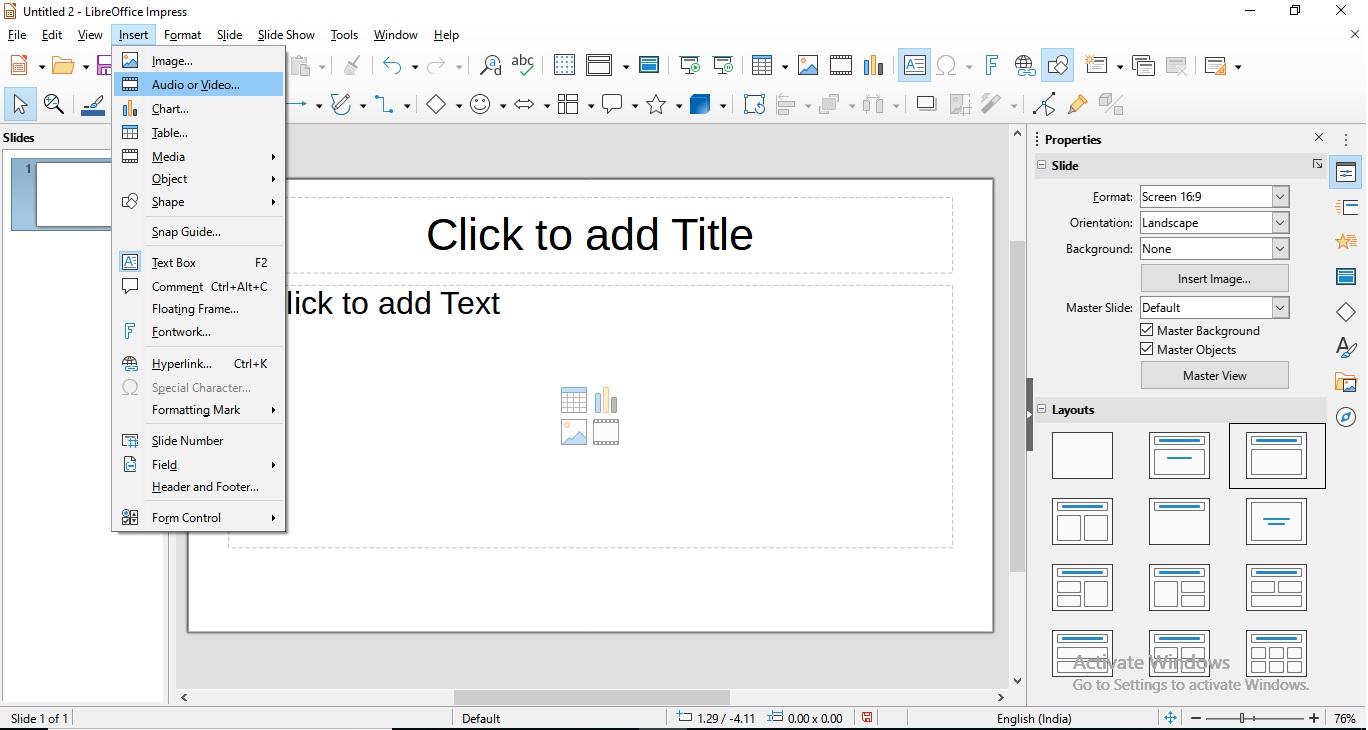Click the Master View button
Viewport: 1368px width, 730px height.
pyautogui.click(x=1214, y=376)
